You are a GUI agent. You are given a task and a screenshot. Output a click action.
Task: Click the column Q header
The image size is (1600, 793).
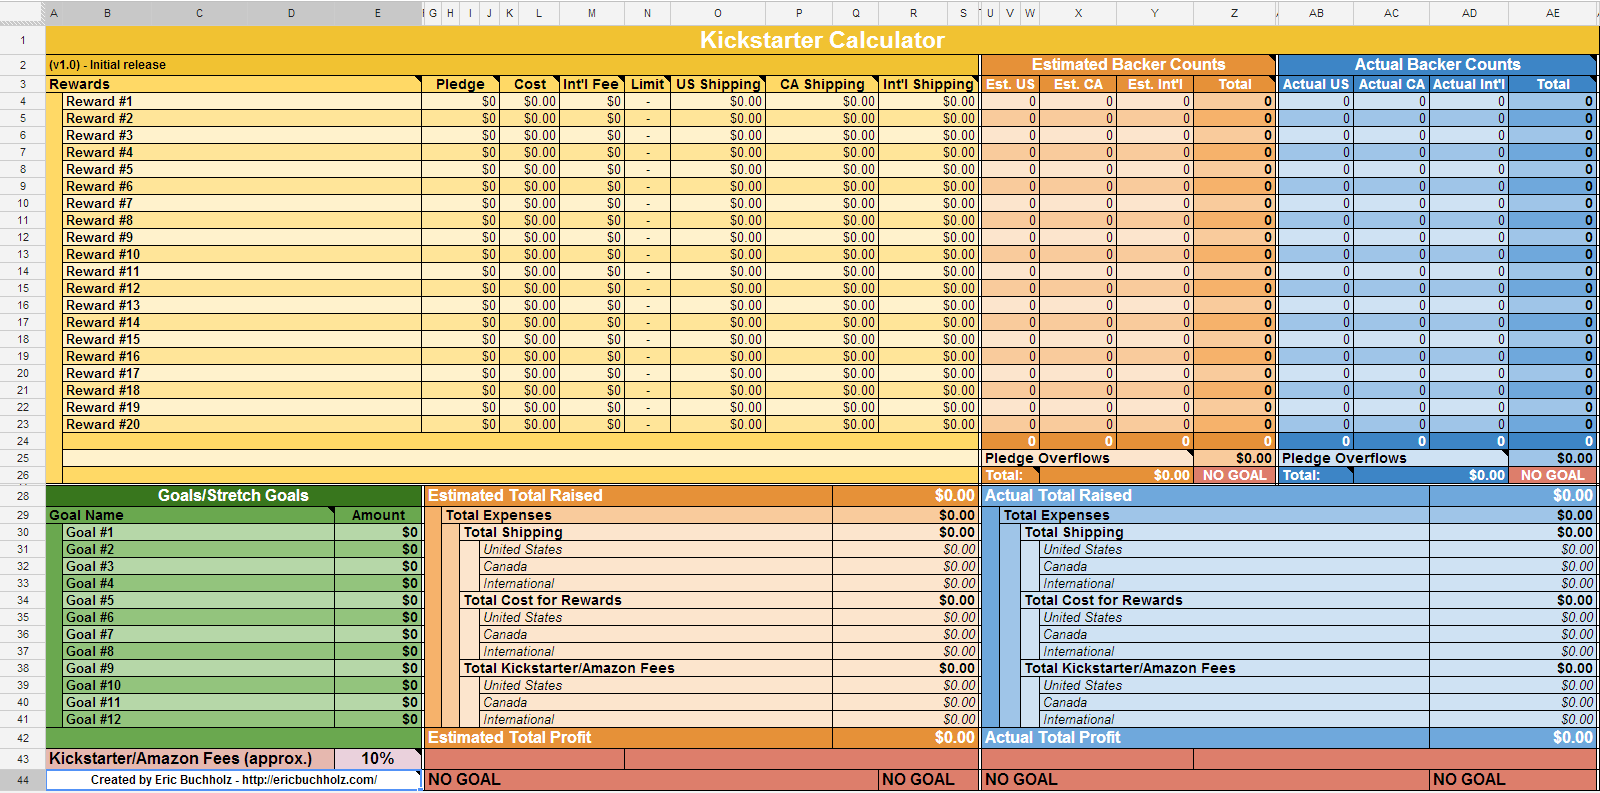(856, 13)
